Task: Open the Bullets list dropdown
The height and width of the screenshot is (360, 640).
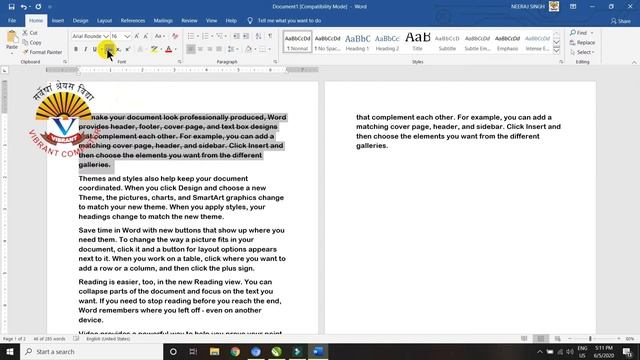Action: pyautogui.click(x=198, y=36)
